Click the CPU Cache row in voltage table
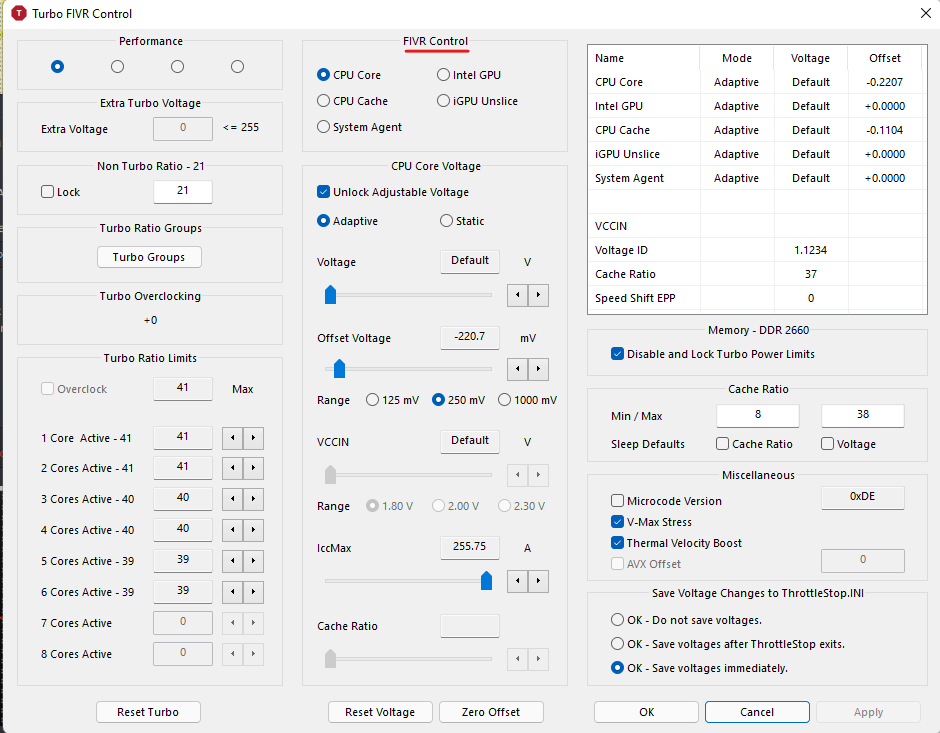Viewport: 940px width, 733px height. [x=757, y=130]
